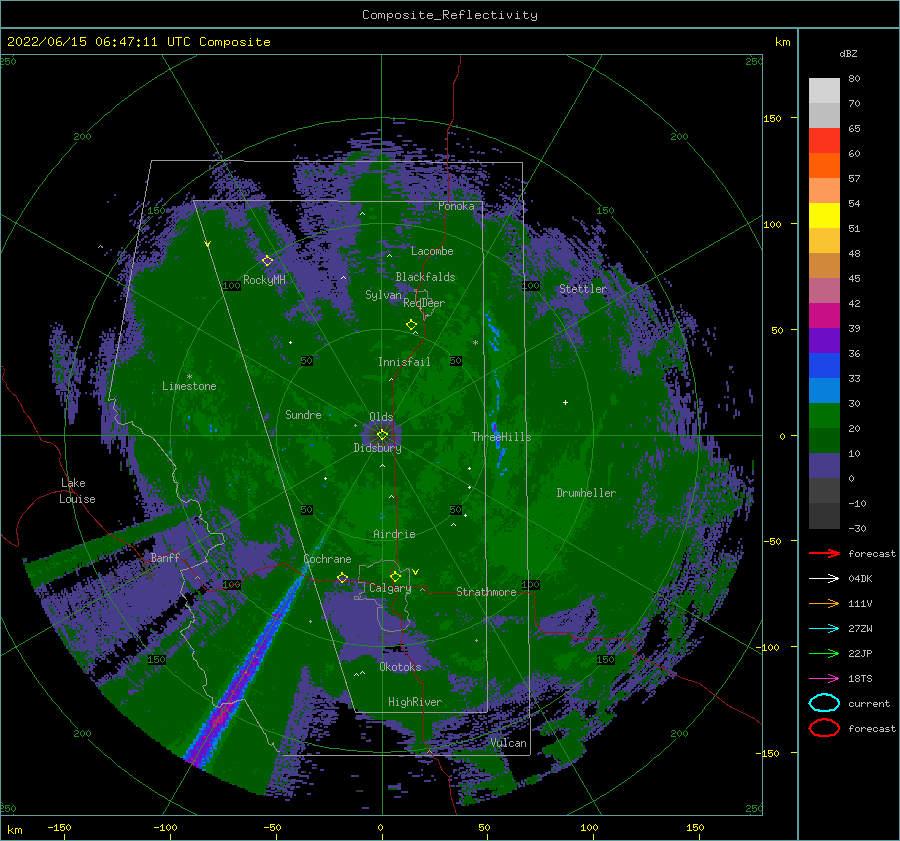Screen dimensions: 900x841
Task: Click the Stettler label
Action: coord(583,289)
